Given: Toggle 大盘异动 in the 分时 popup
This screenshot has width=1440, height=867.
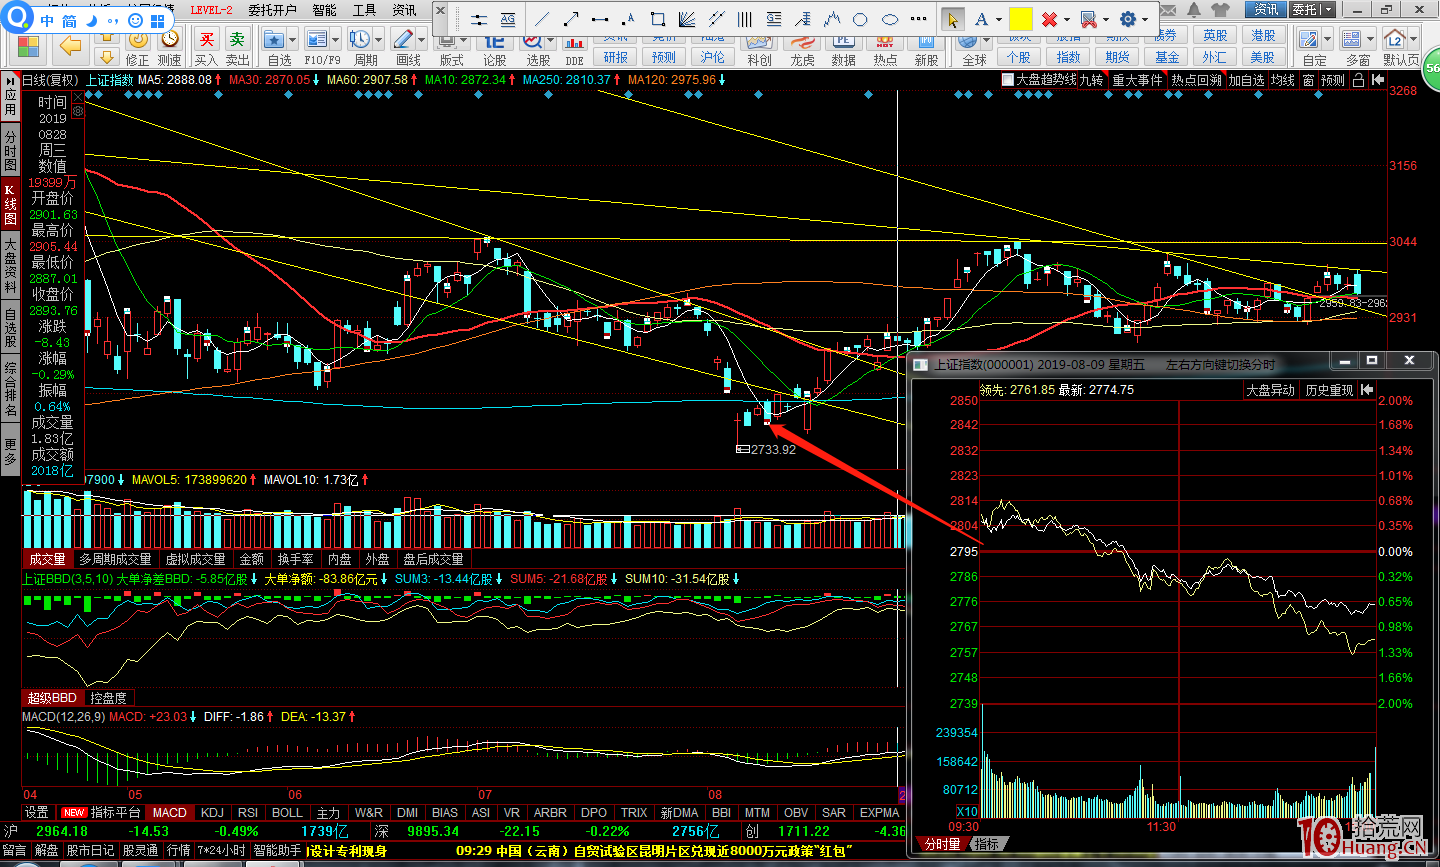Looking at the screenshot, I should (1270, 390).
